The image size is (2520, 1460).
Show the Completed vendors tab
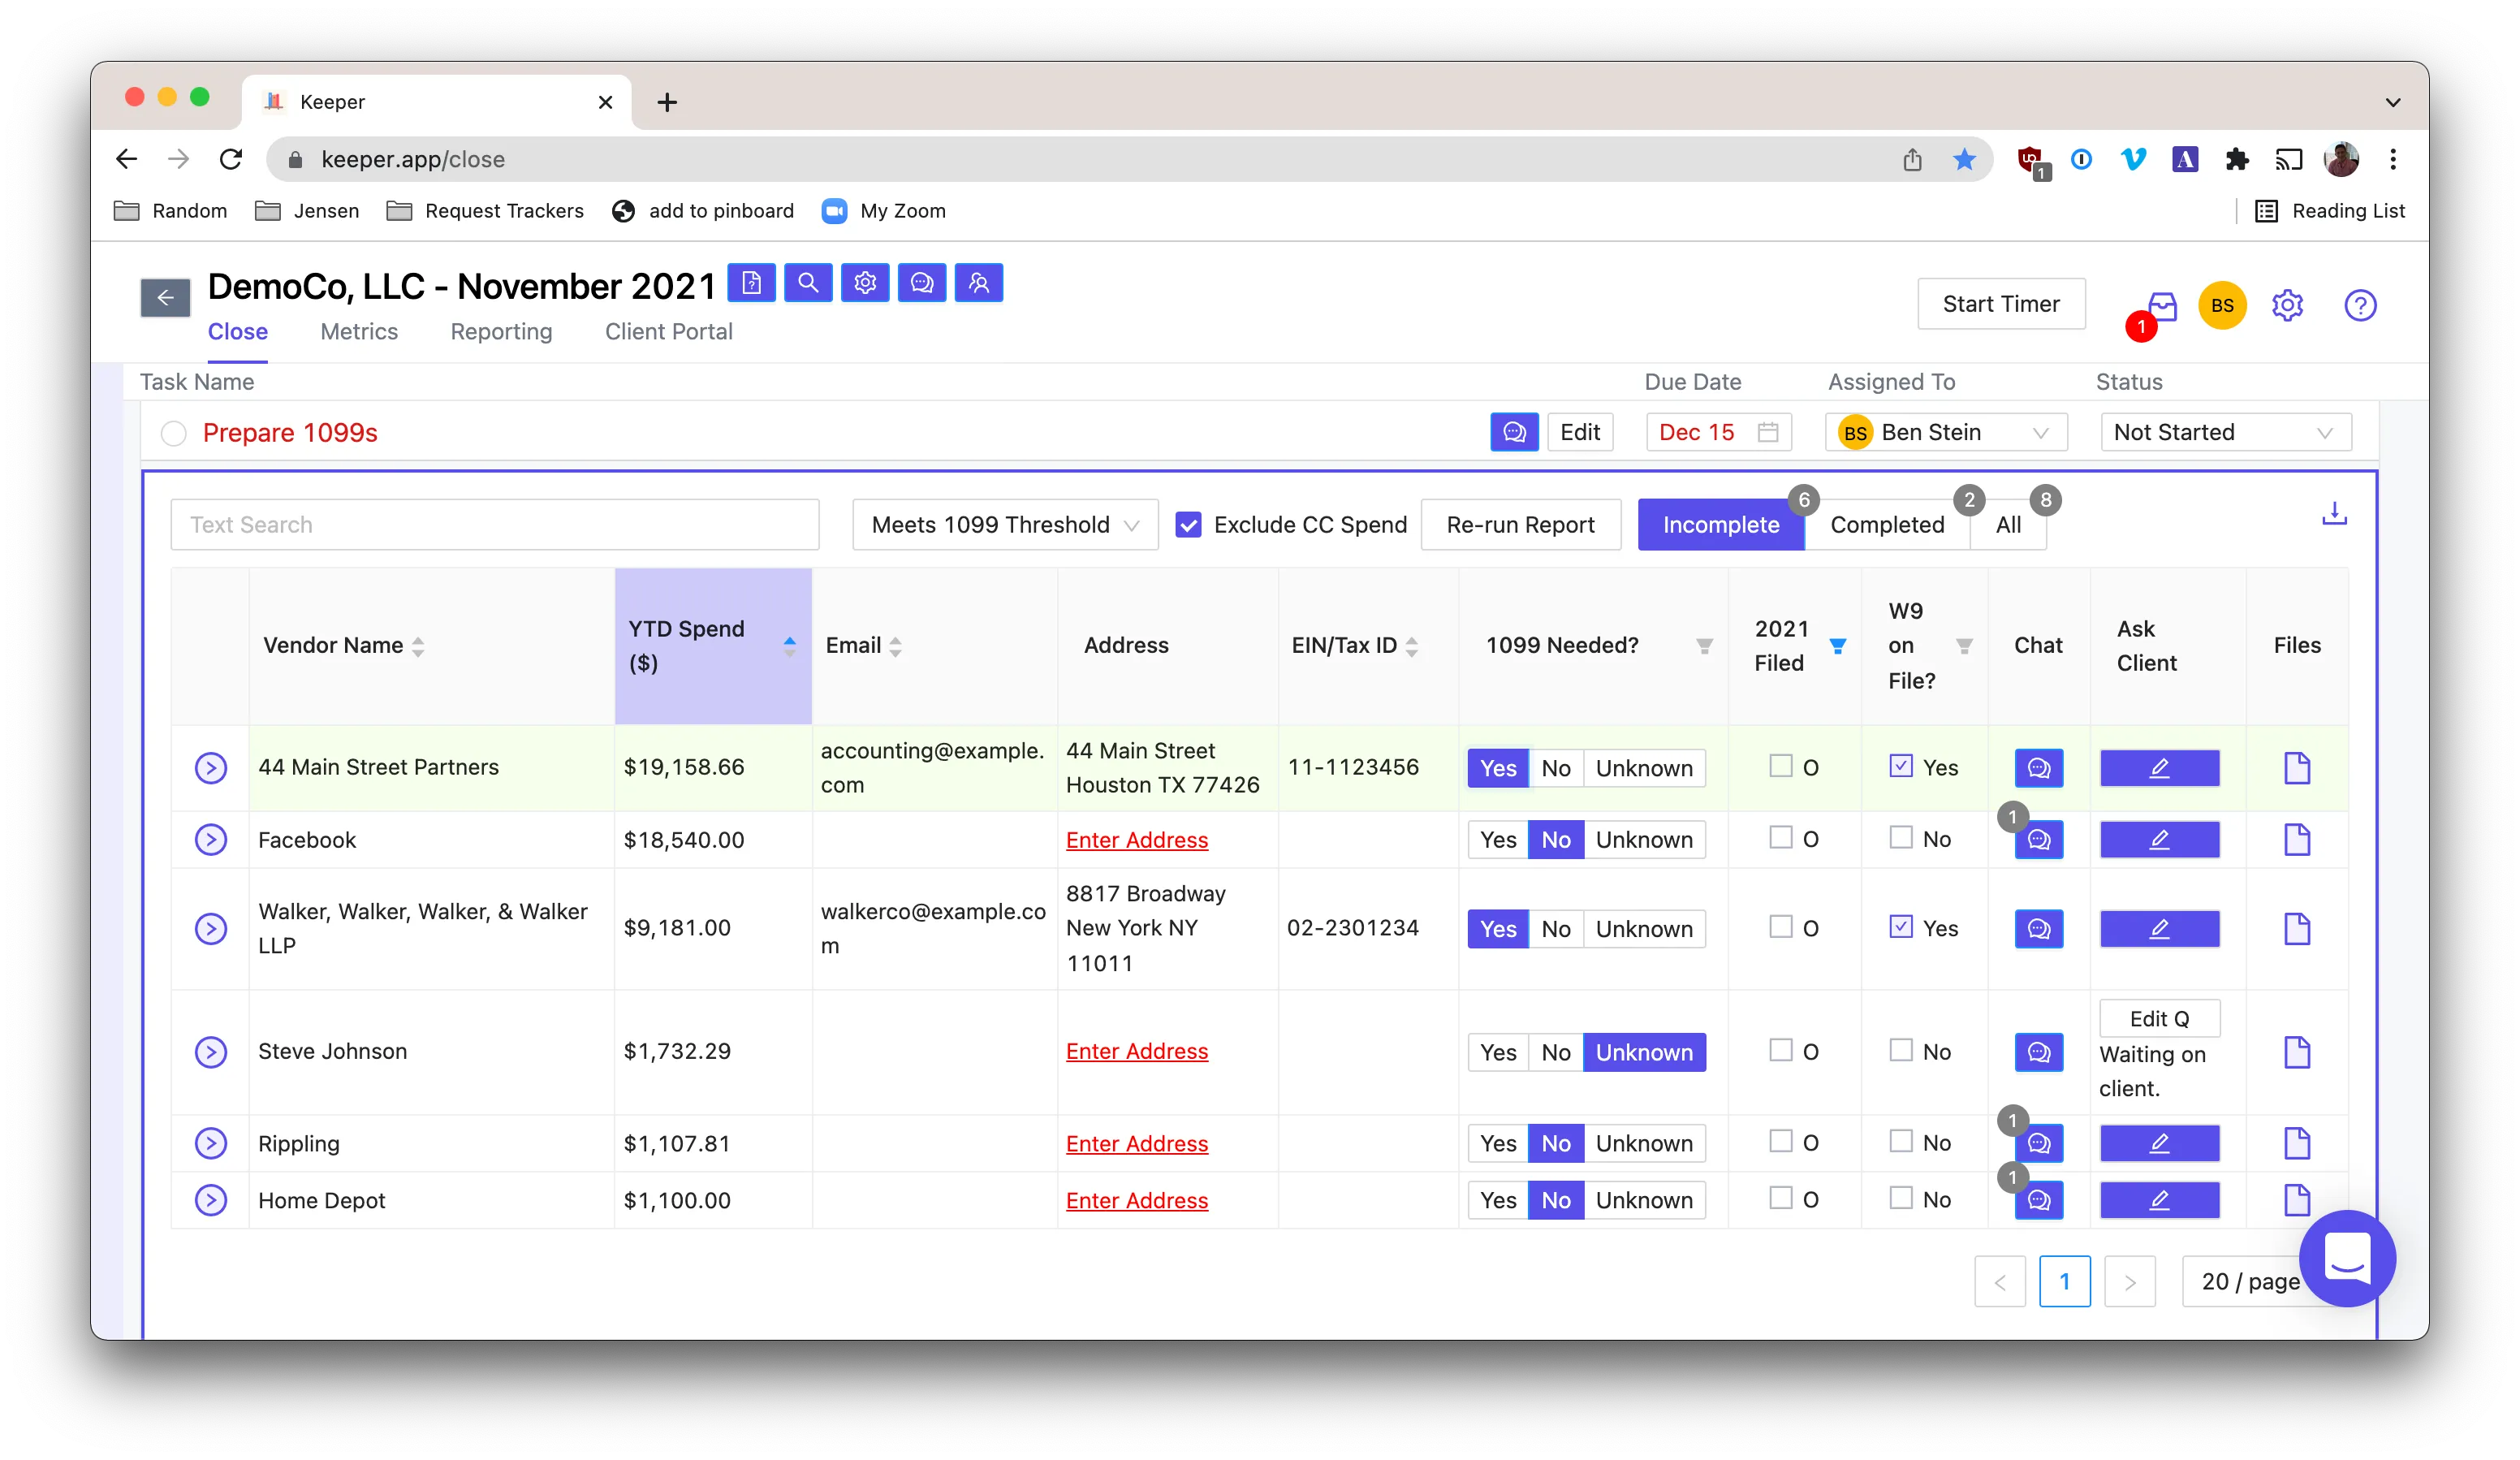tap(1887, 525)
